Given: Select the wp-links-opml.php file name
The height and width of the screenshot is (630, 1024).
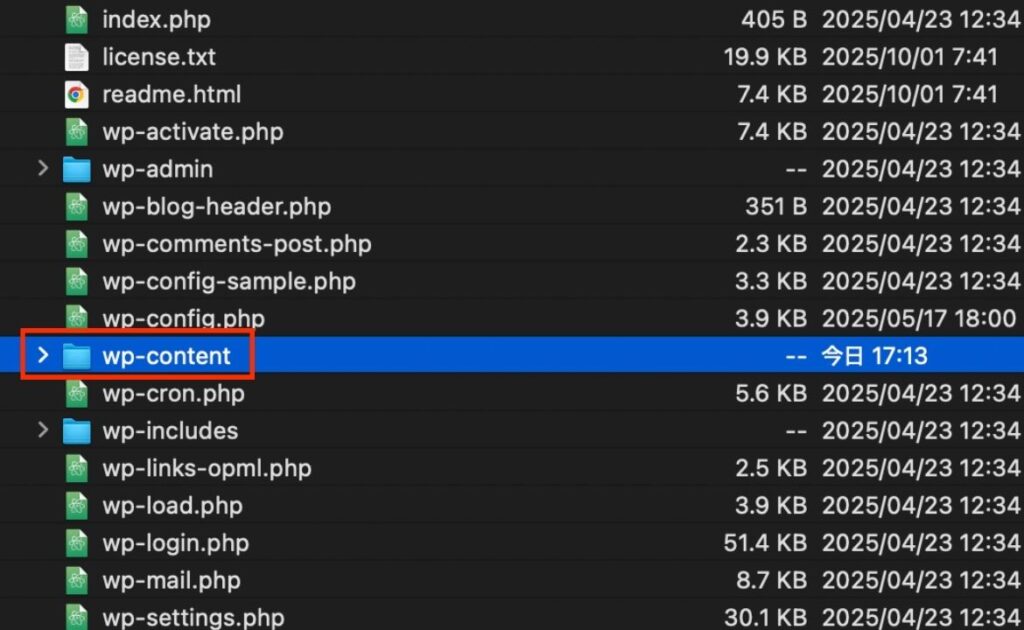Looking at the screenshot, I should pyautogui.click(x=206, y=469).
